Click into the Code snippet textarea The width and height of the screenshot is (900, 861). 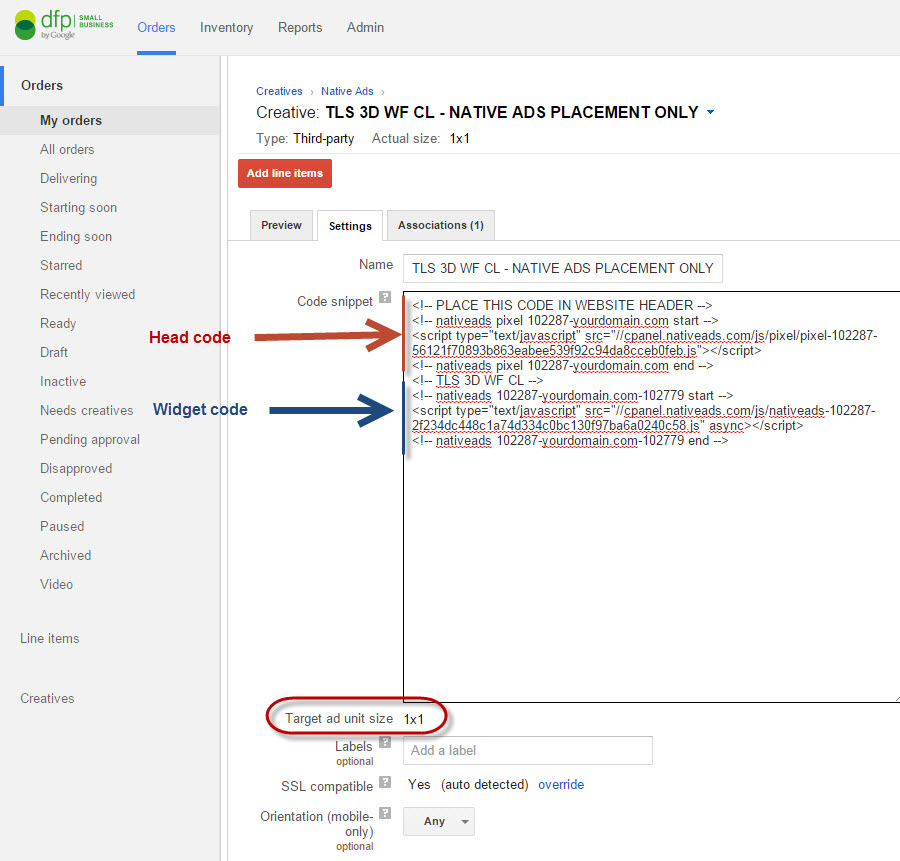tap(651, 497)
